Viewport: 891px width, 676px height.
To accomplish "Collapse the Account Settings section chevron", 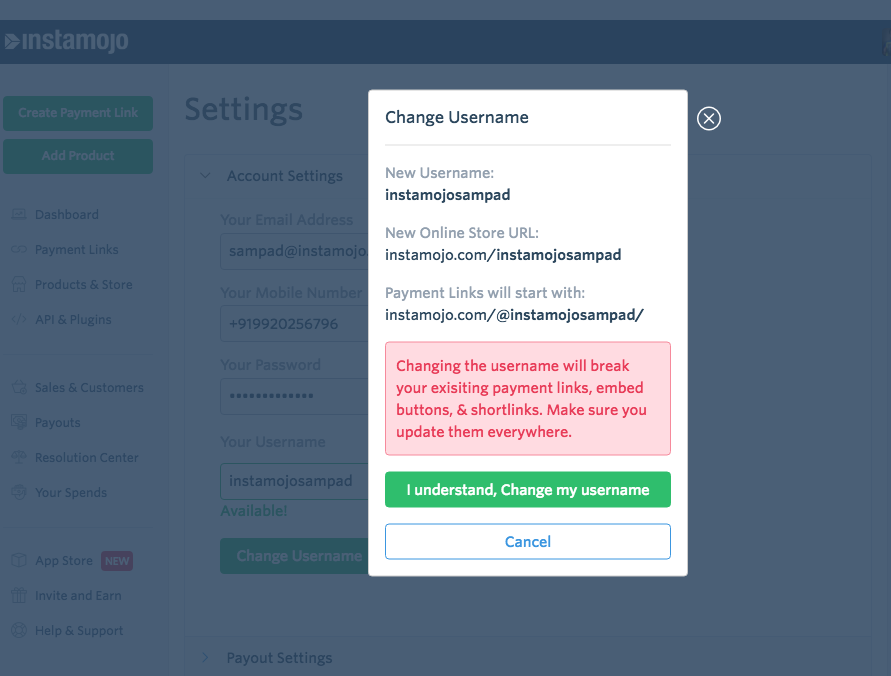I will (205, 176).
